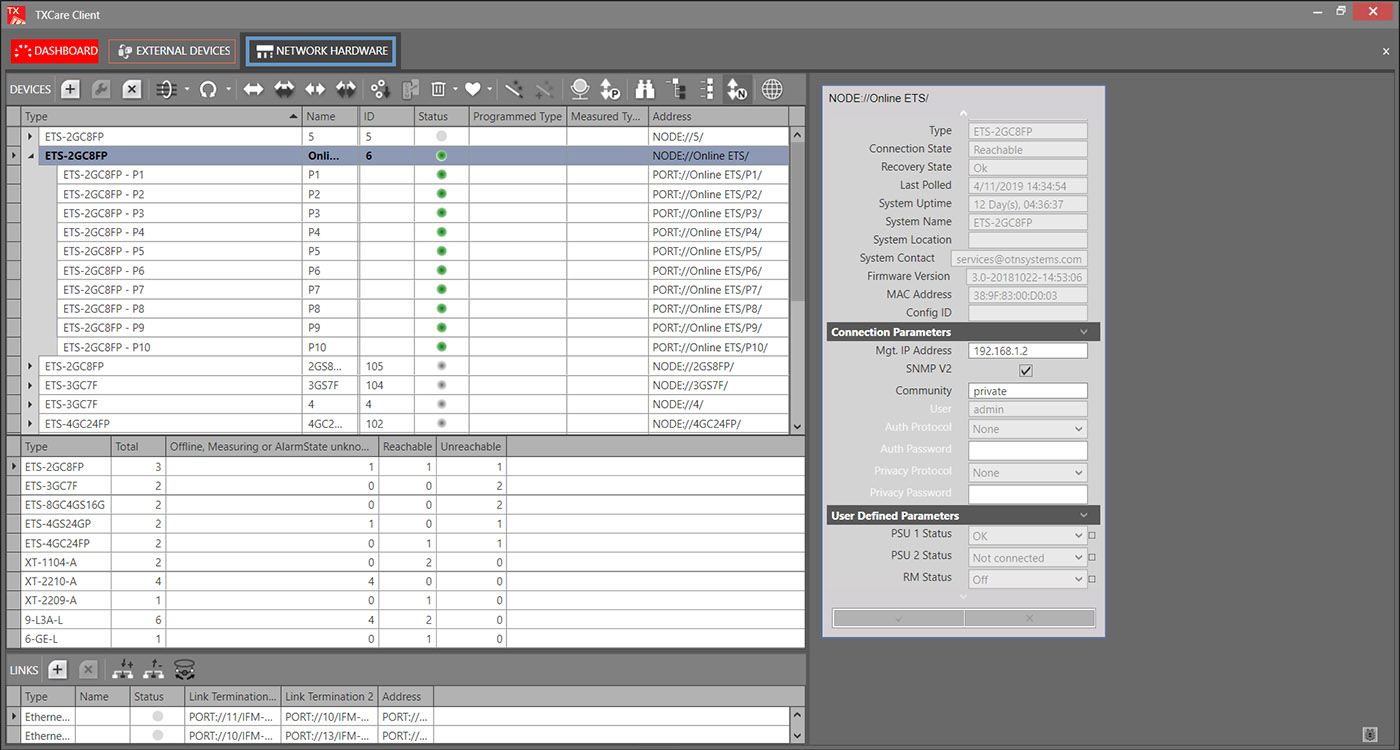Expand the ETS-2GC8FP node named 5
The width and height of the screenshot is (1400, 750).
(30, 136)
